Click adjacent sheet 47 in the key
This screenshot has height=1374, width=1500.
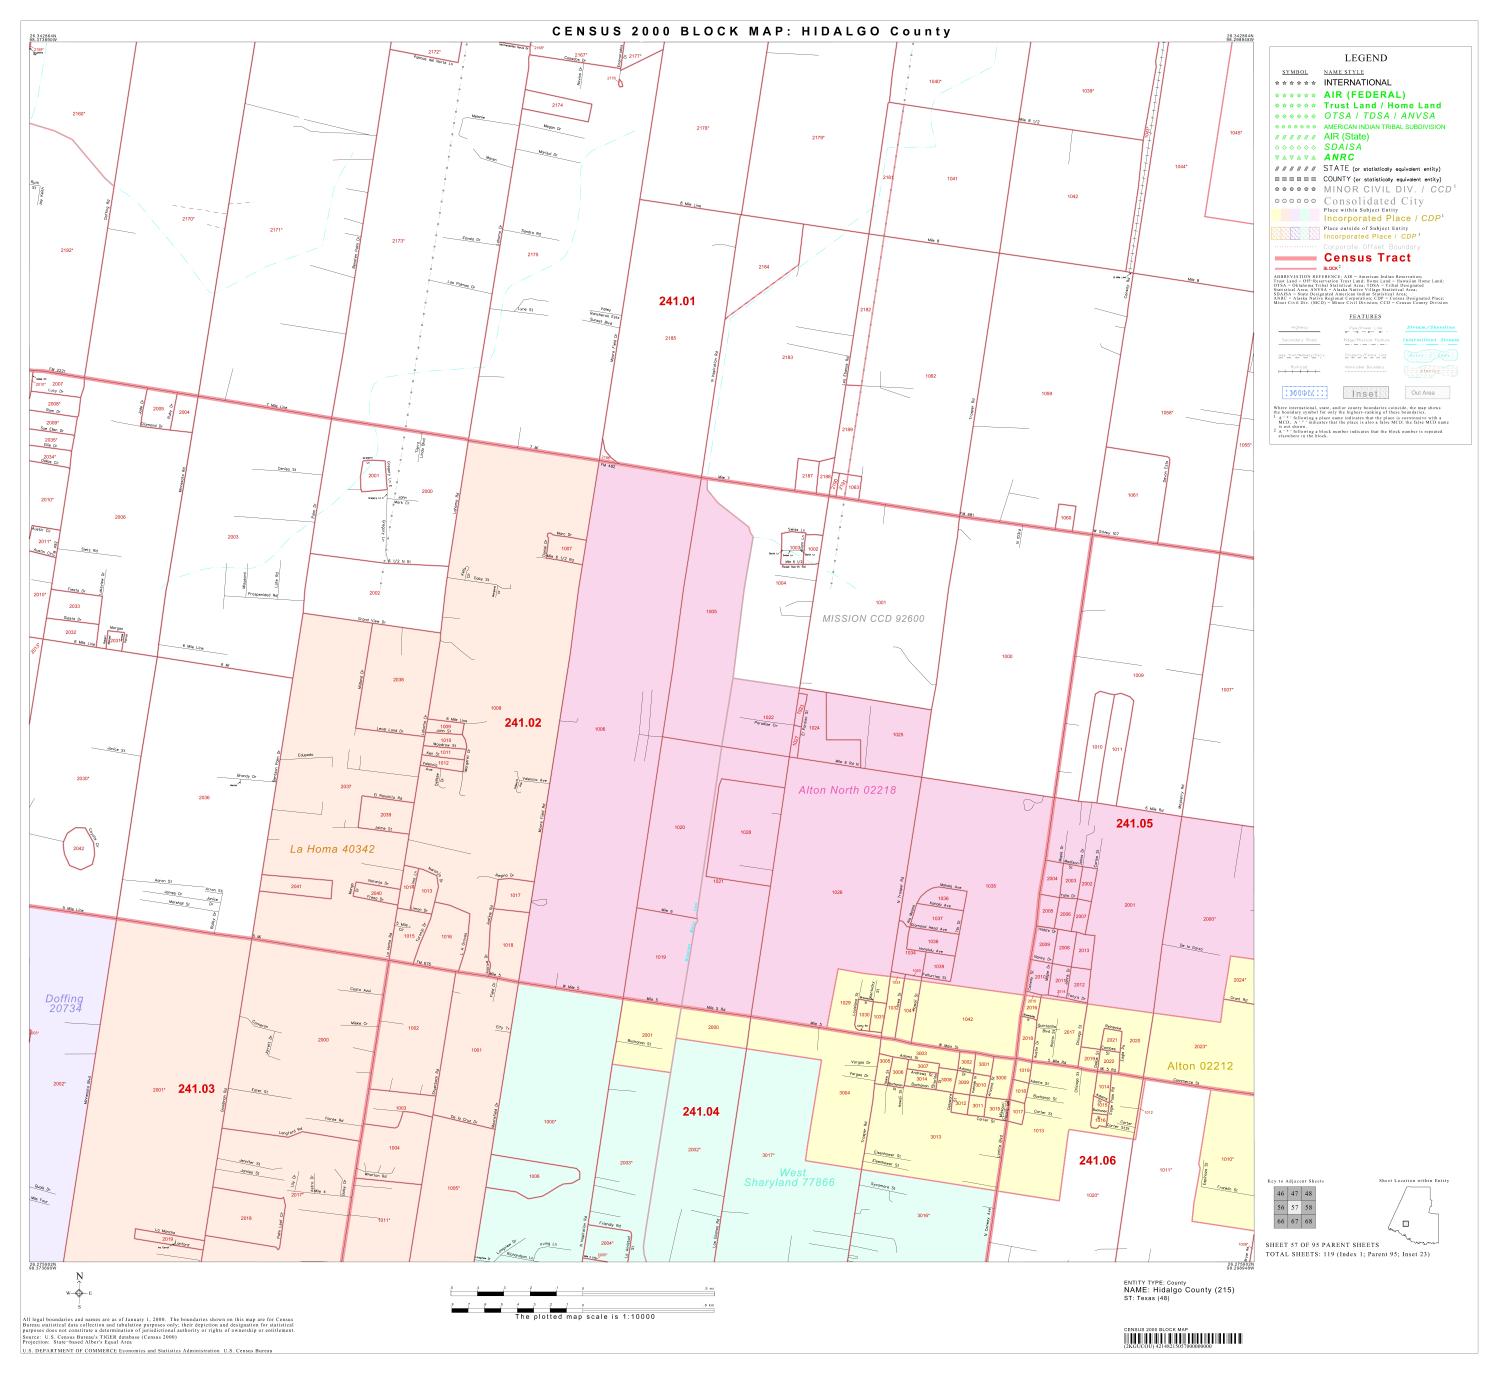click(x=1294, y=1194)
